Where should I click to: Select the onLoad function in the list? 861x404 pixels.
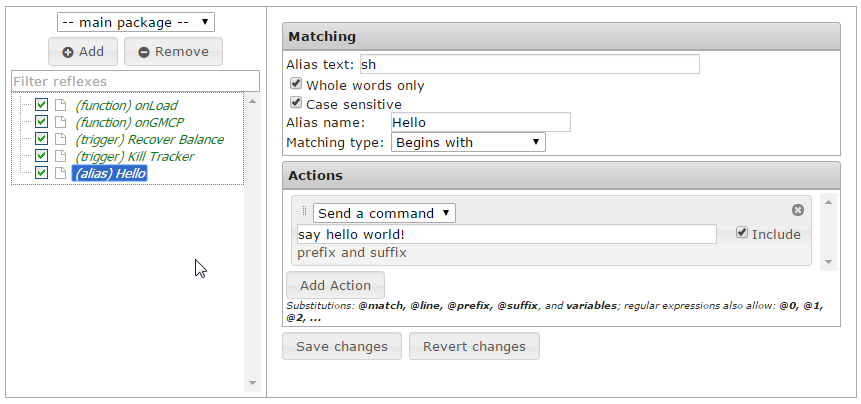click(126, 105)
